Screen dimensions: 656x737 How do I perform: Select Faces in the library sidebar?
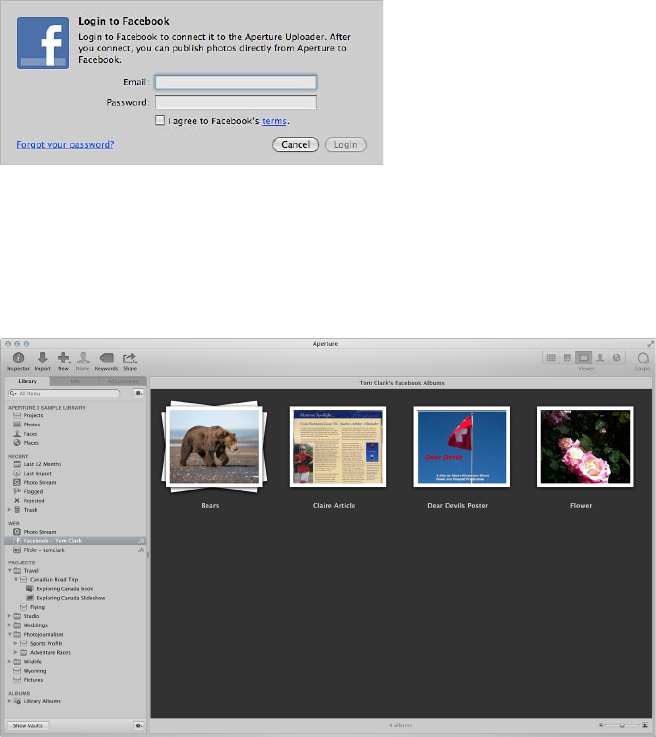[x=30, y=434]
